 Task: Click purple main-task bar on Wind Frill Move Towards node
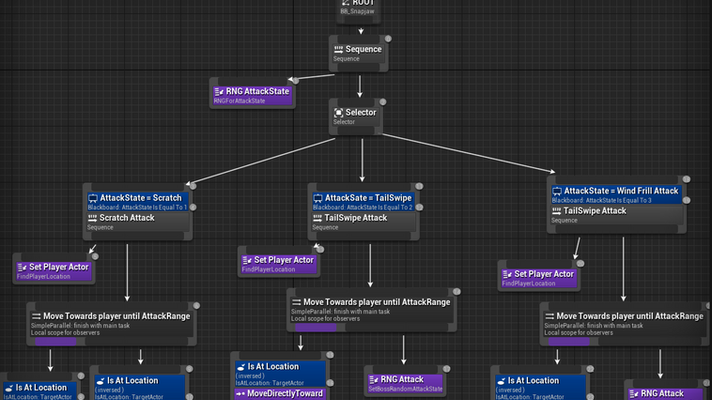coord(569,342)
